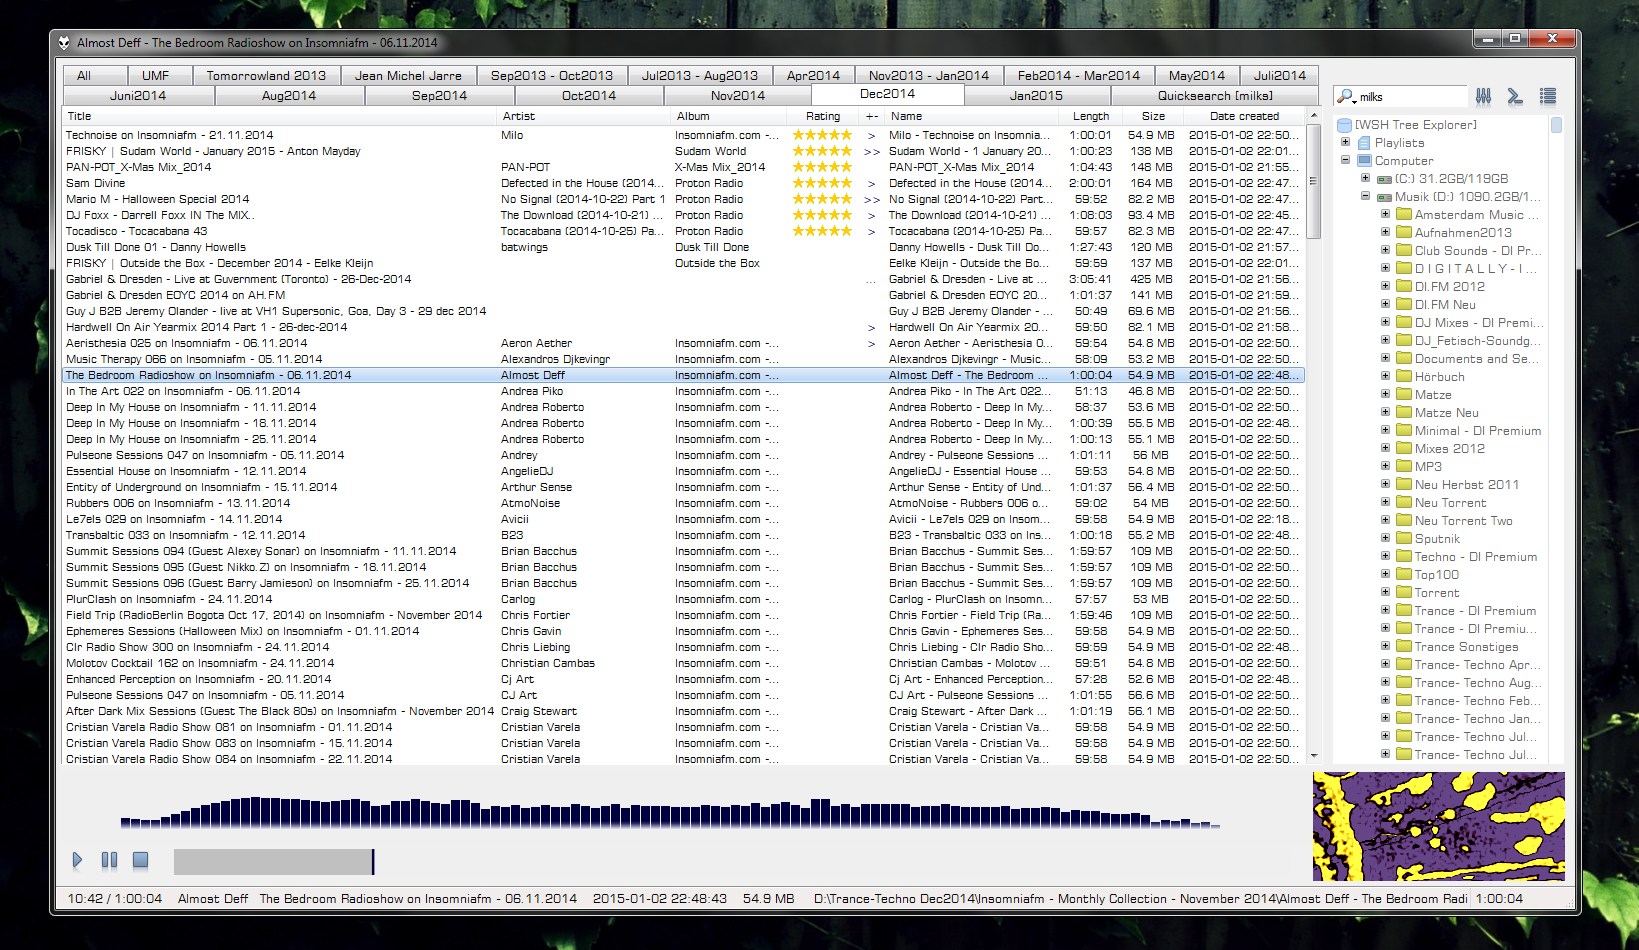Click the Amsterdam Music folder icon
Screen dimensions: 1639x950
click(1403, 215)
